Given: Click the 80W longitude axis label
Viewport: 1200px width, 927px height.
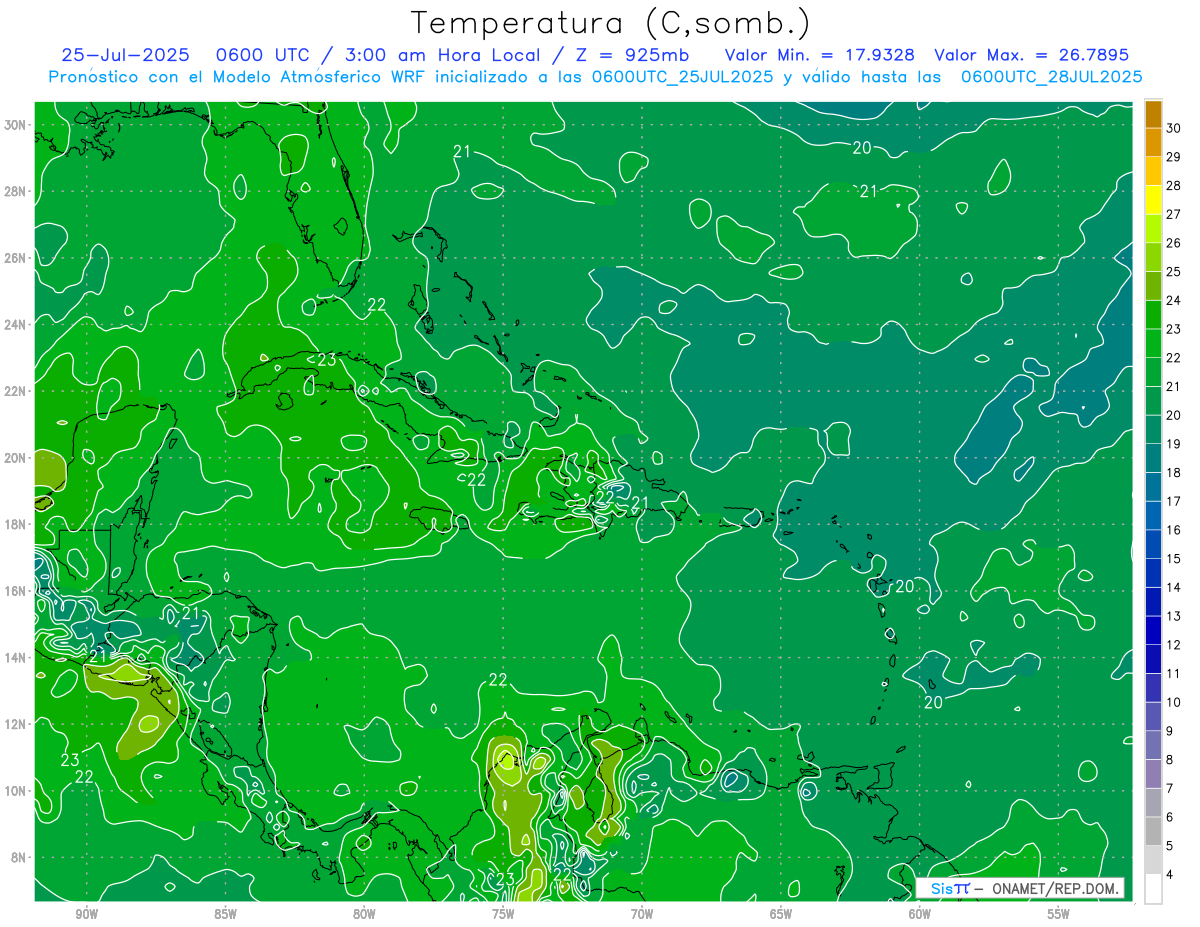Looking at the screenshot, I should coord(364,914).
